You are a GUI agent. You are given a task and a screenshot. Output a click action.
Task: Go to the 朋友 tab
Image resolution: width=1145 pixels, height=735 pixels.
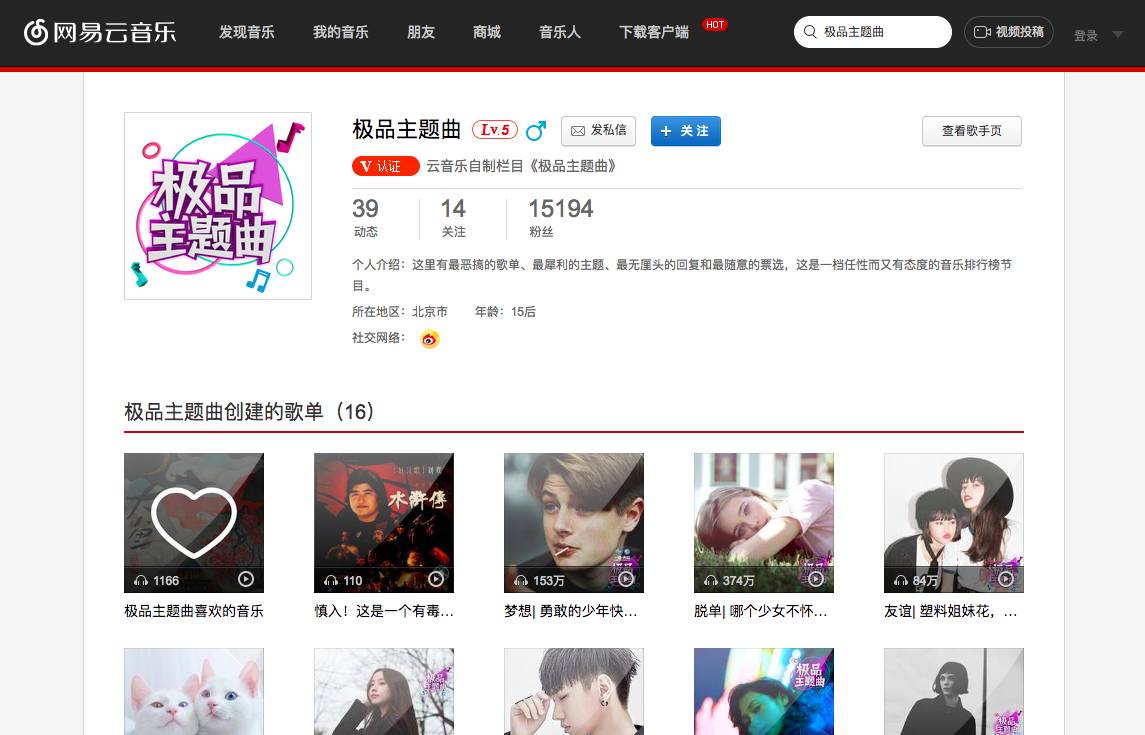(421, 32)
